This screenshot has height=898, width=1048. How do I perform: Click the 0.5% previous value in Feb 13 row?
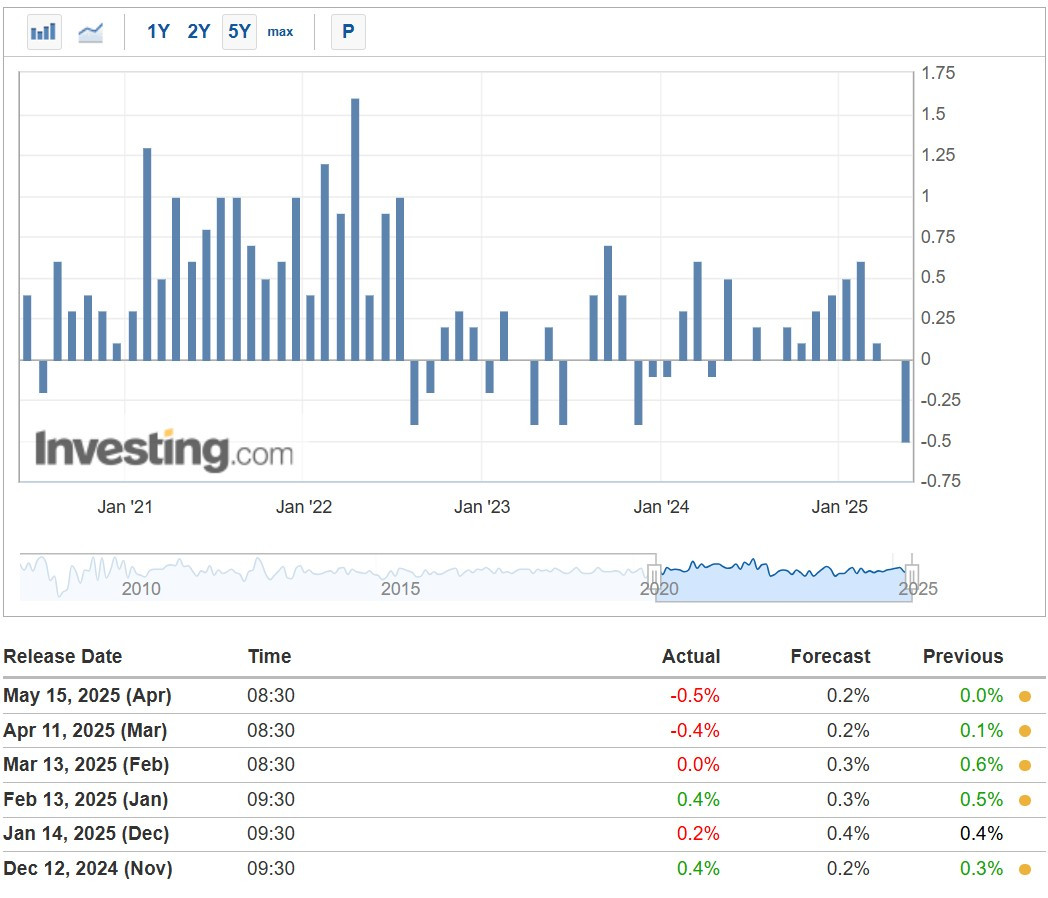pyautogui.click(x=981, y=799)
